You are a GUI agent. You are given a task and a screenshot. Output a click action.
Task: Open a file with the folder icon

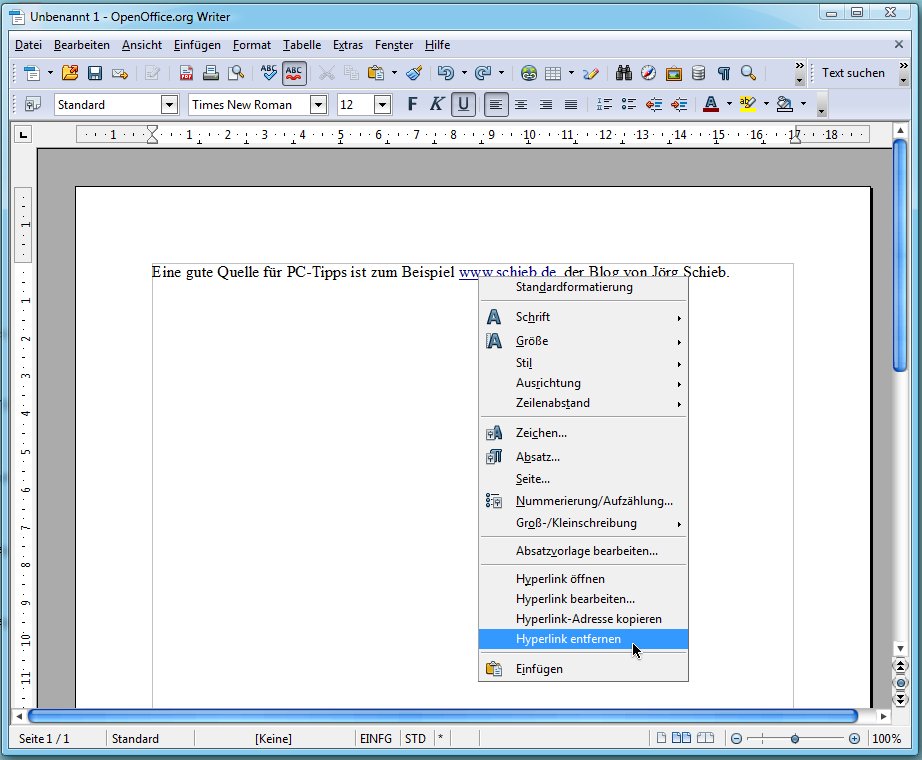click(x=69, y=73)
